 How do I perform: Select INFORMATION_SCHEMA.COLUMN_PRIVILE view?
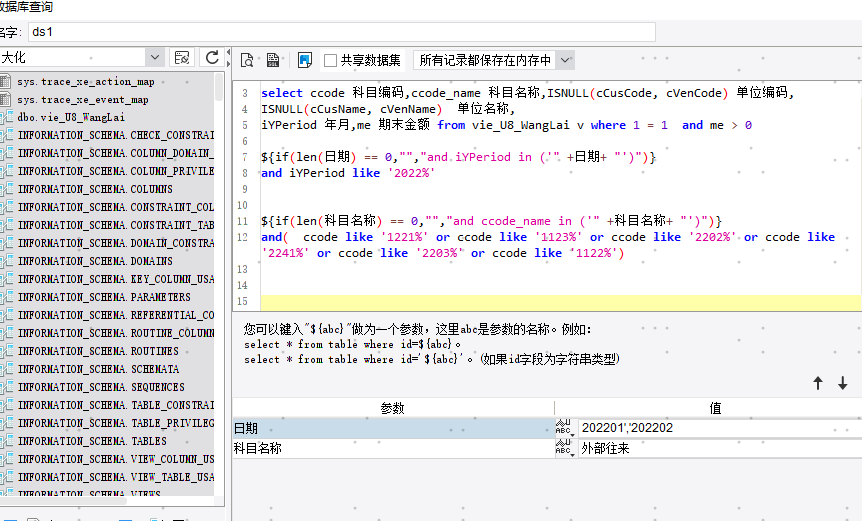coord(115,171)
